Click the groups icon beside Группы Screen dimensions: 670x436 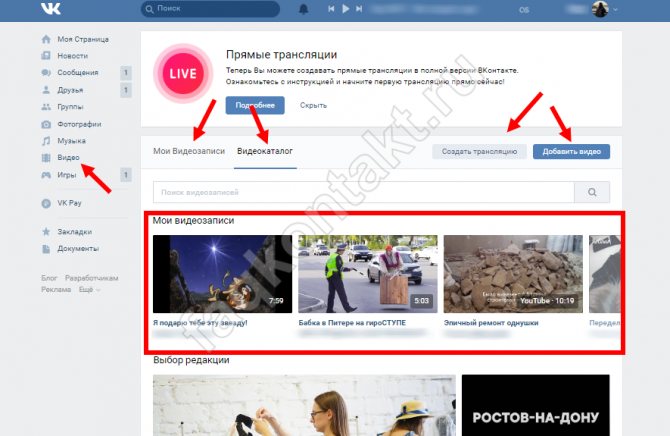pyautogui.click(x=46, y=107)
